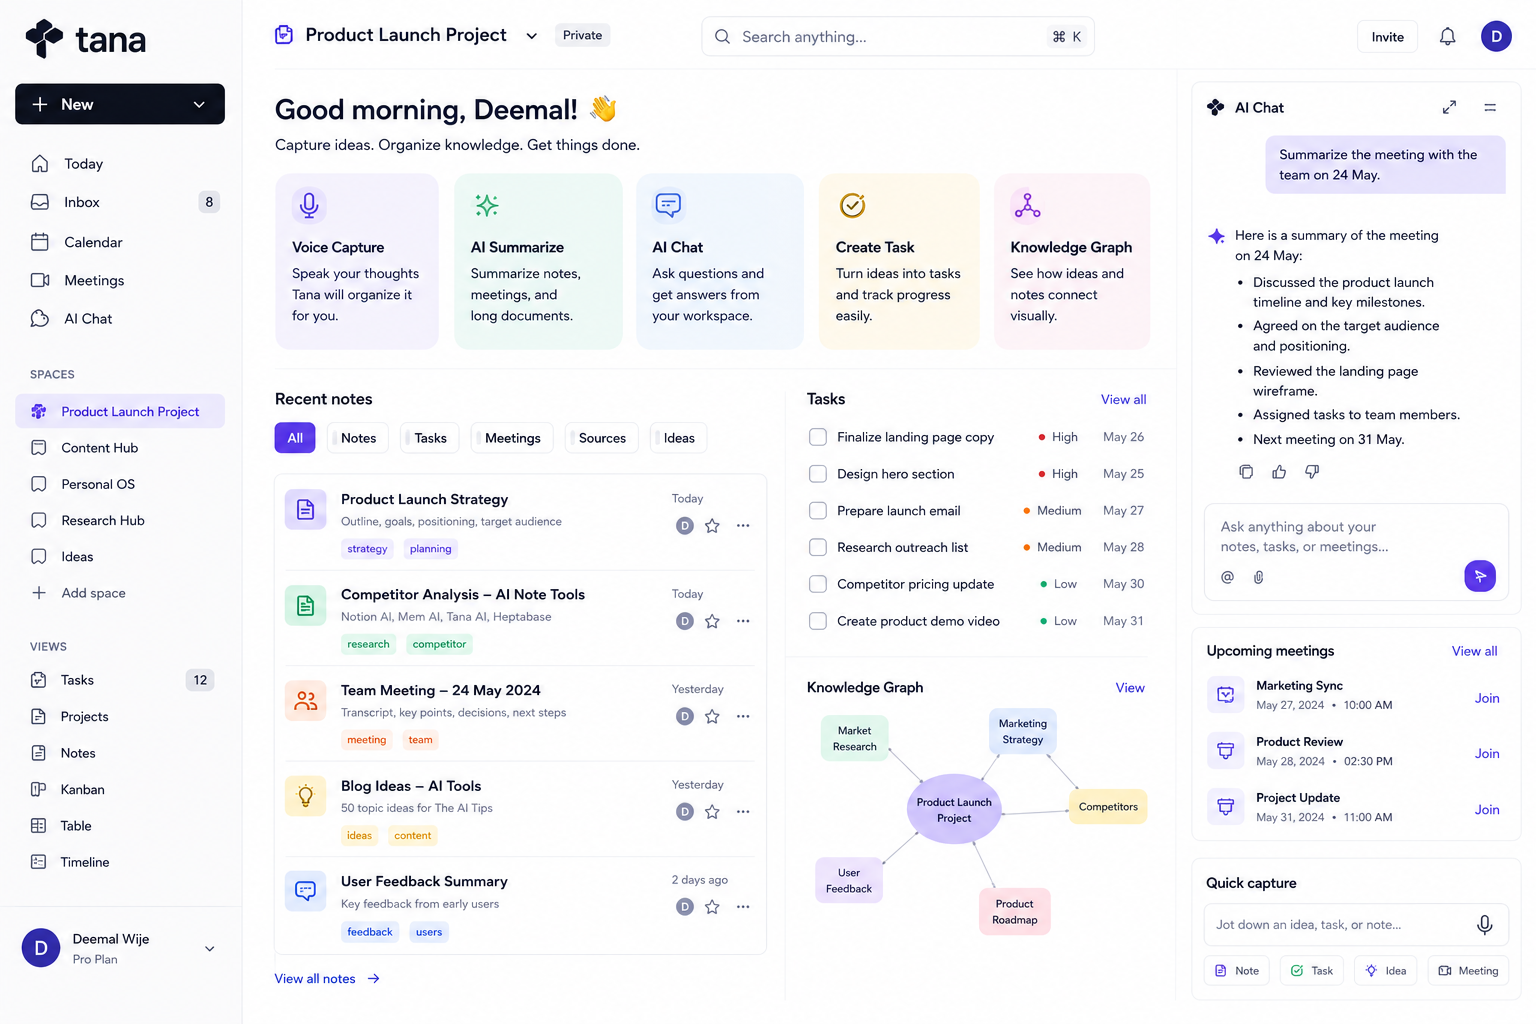Select the Product Roadmap graph node

pyautogui.click(x=1014, y=912)
